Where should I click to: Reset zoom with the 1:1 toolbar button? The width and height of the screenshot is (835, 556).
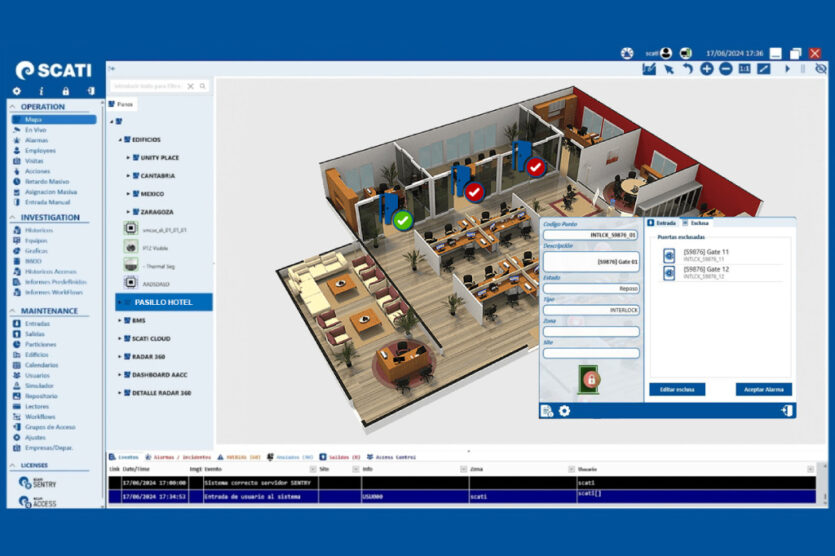[744, 69]
